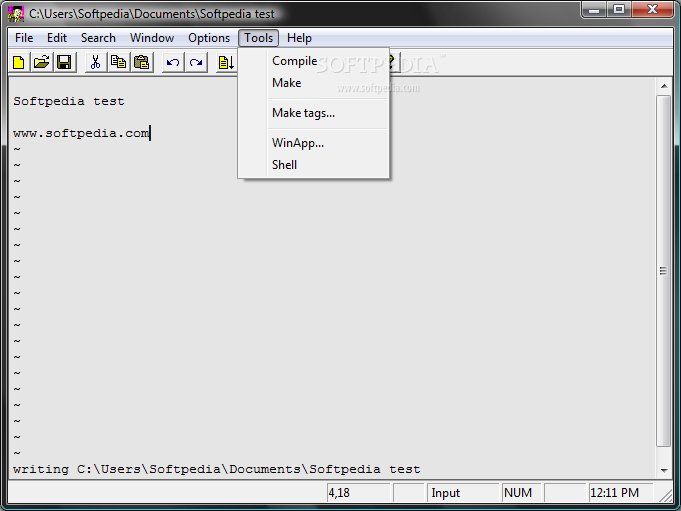Click the 'writing C:\Users\Softpedia' message line

pyautogui.click(x=217, y=469)
